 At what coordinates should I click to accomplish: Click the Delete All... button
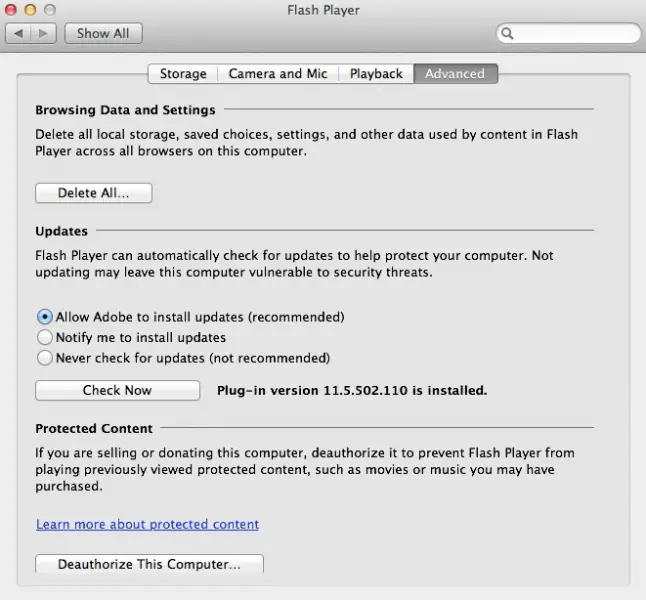pyautogui.click(x=94, y=193)
